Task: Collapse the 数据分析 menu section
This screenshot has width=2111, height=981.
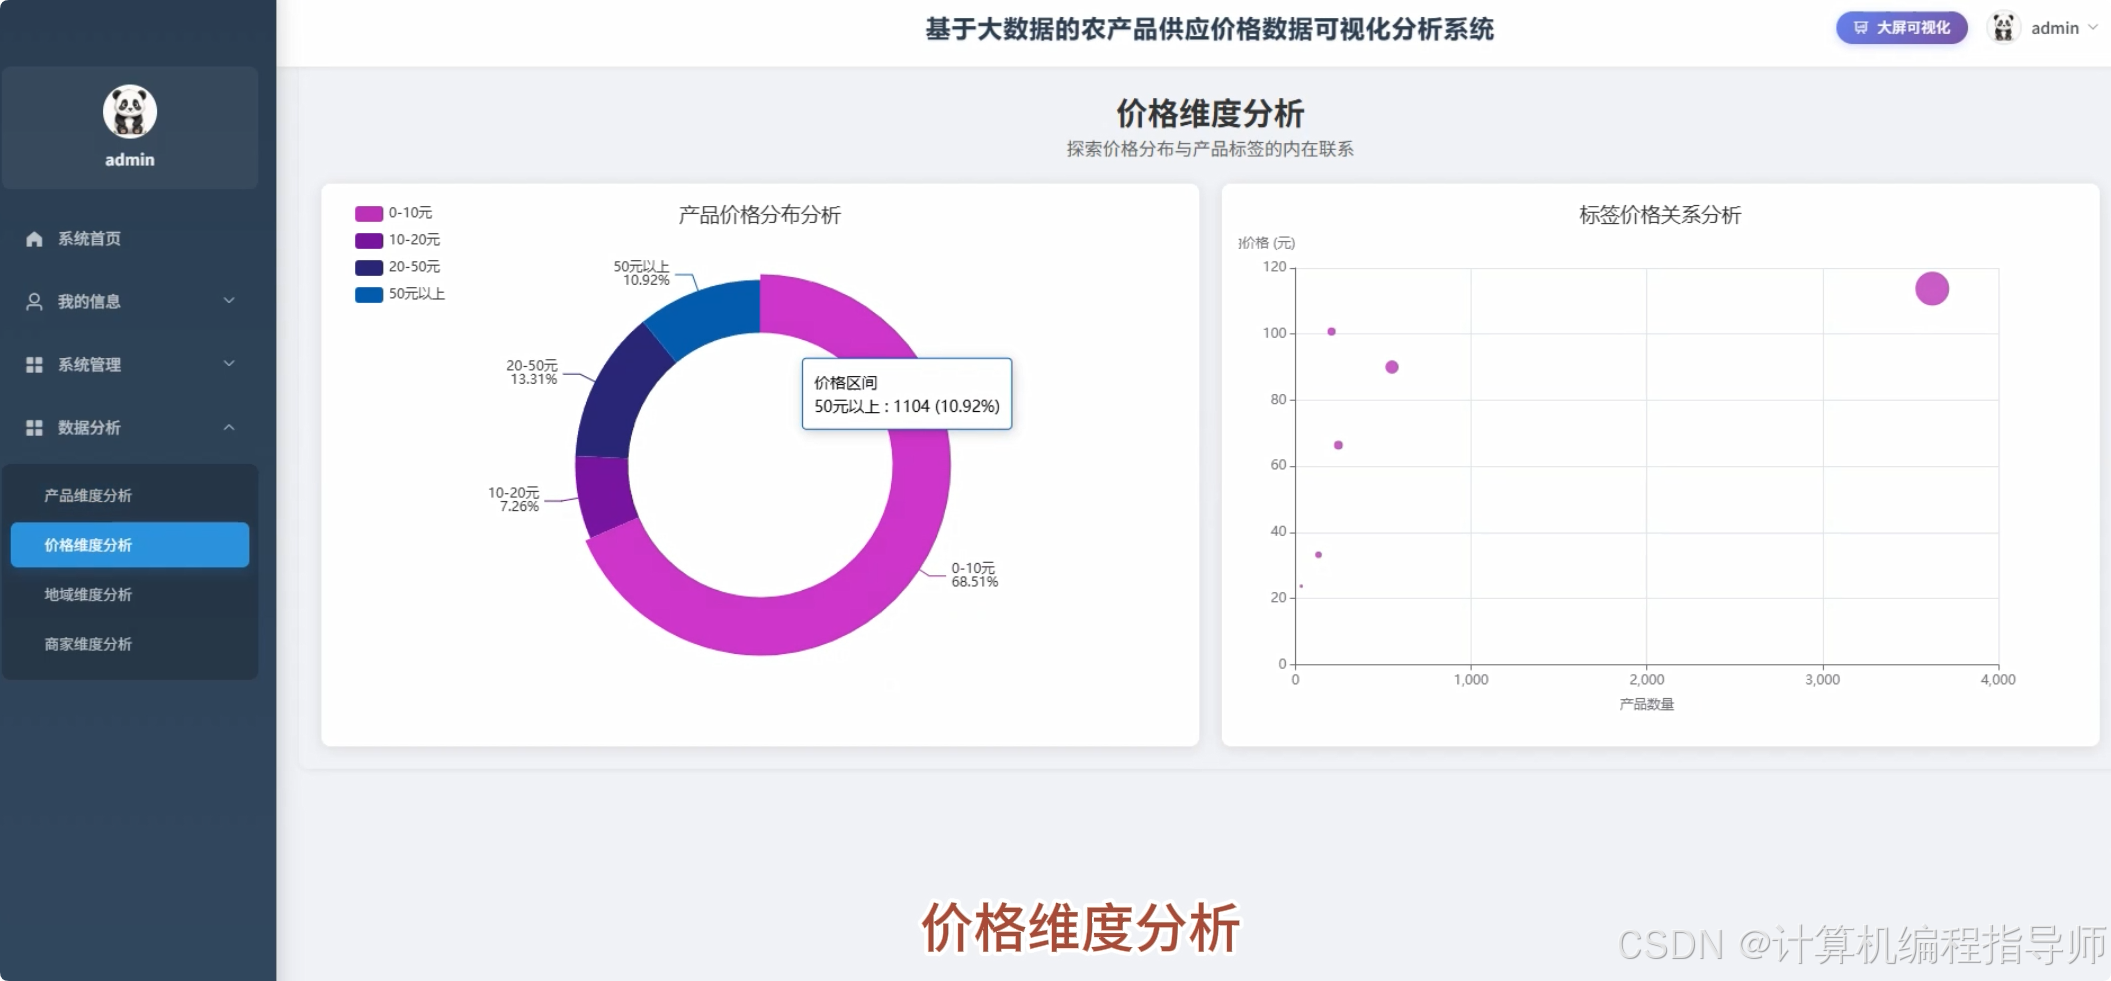Action: tap(130, 427)
